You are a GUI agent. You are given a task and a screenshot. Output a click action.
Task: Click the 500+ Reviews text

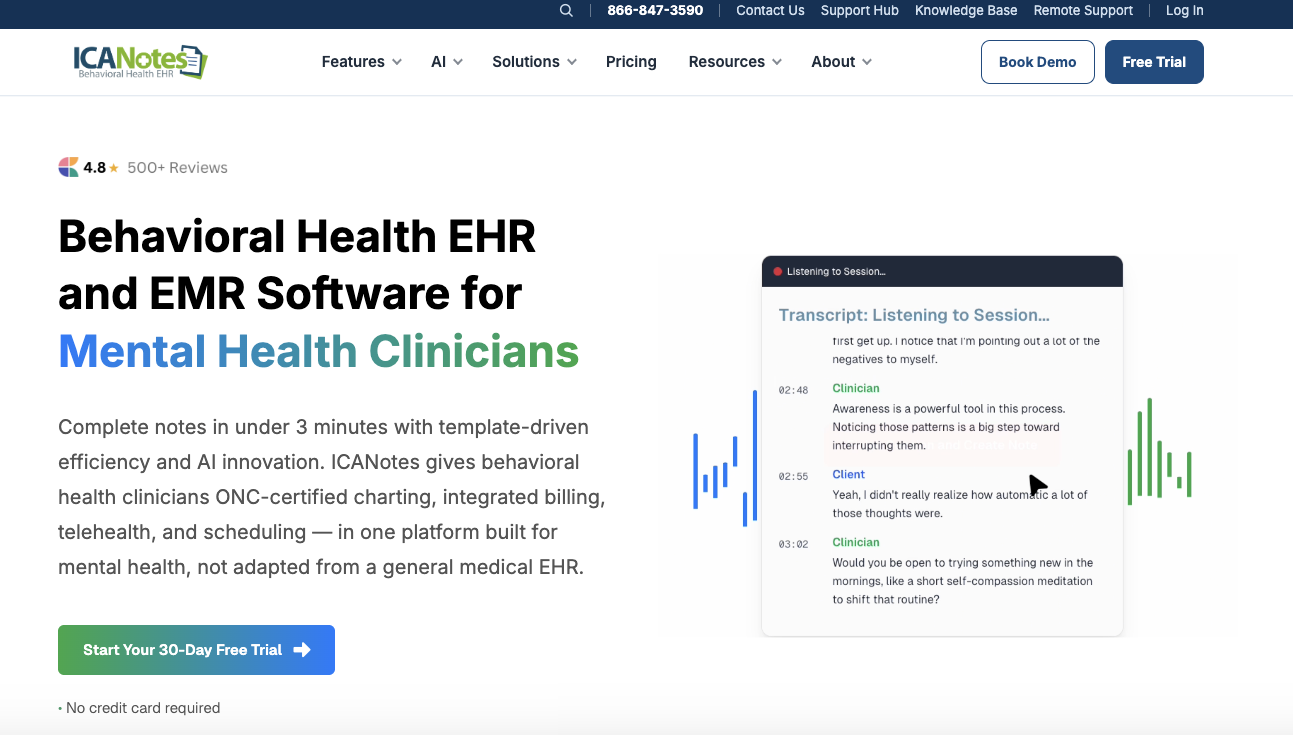pyautogui.click(x=177, y=168)
